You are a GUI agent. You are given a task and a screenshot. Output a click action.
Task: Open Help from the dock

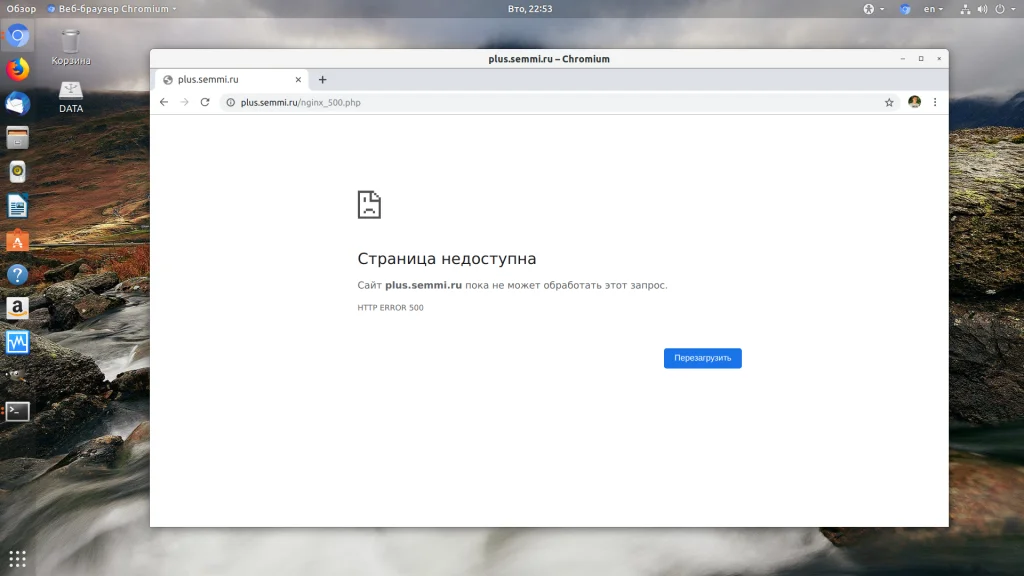(x=18, y=274)
